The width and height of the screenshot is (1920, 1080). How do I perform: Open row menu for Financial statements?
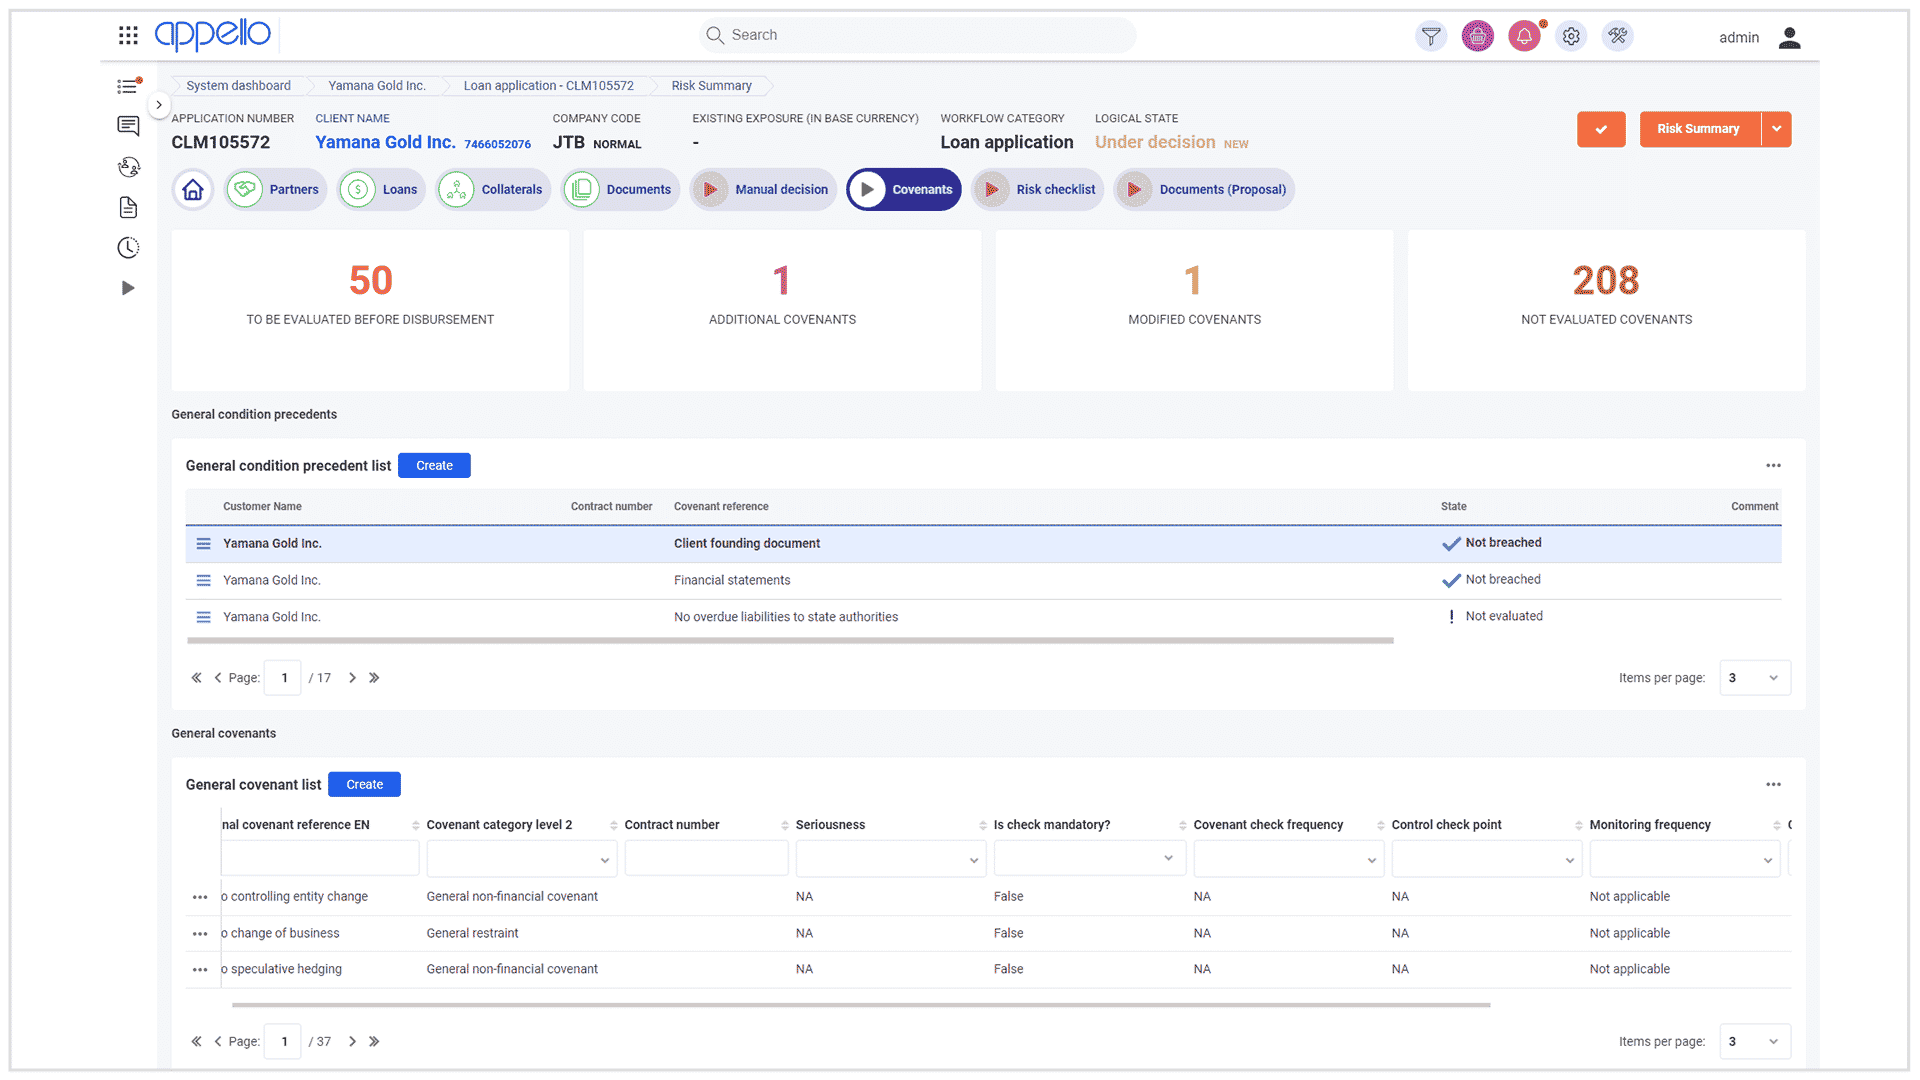pos(203,581)
